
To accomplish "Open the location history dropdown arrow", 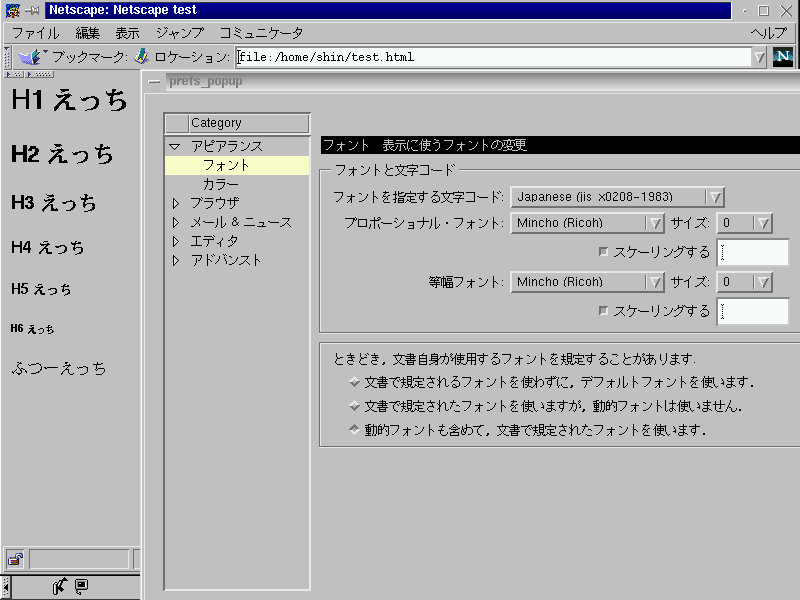I will pyautogui.click(x=759, y=57).
